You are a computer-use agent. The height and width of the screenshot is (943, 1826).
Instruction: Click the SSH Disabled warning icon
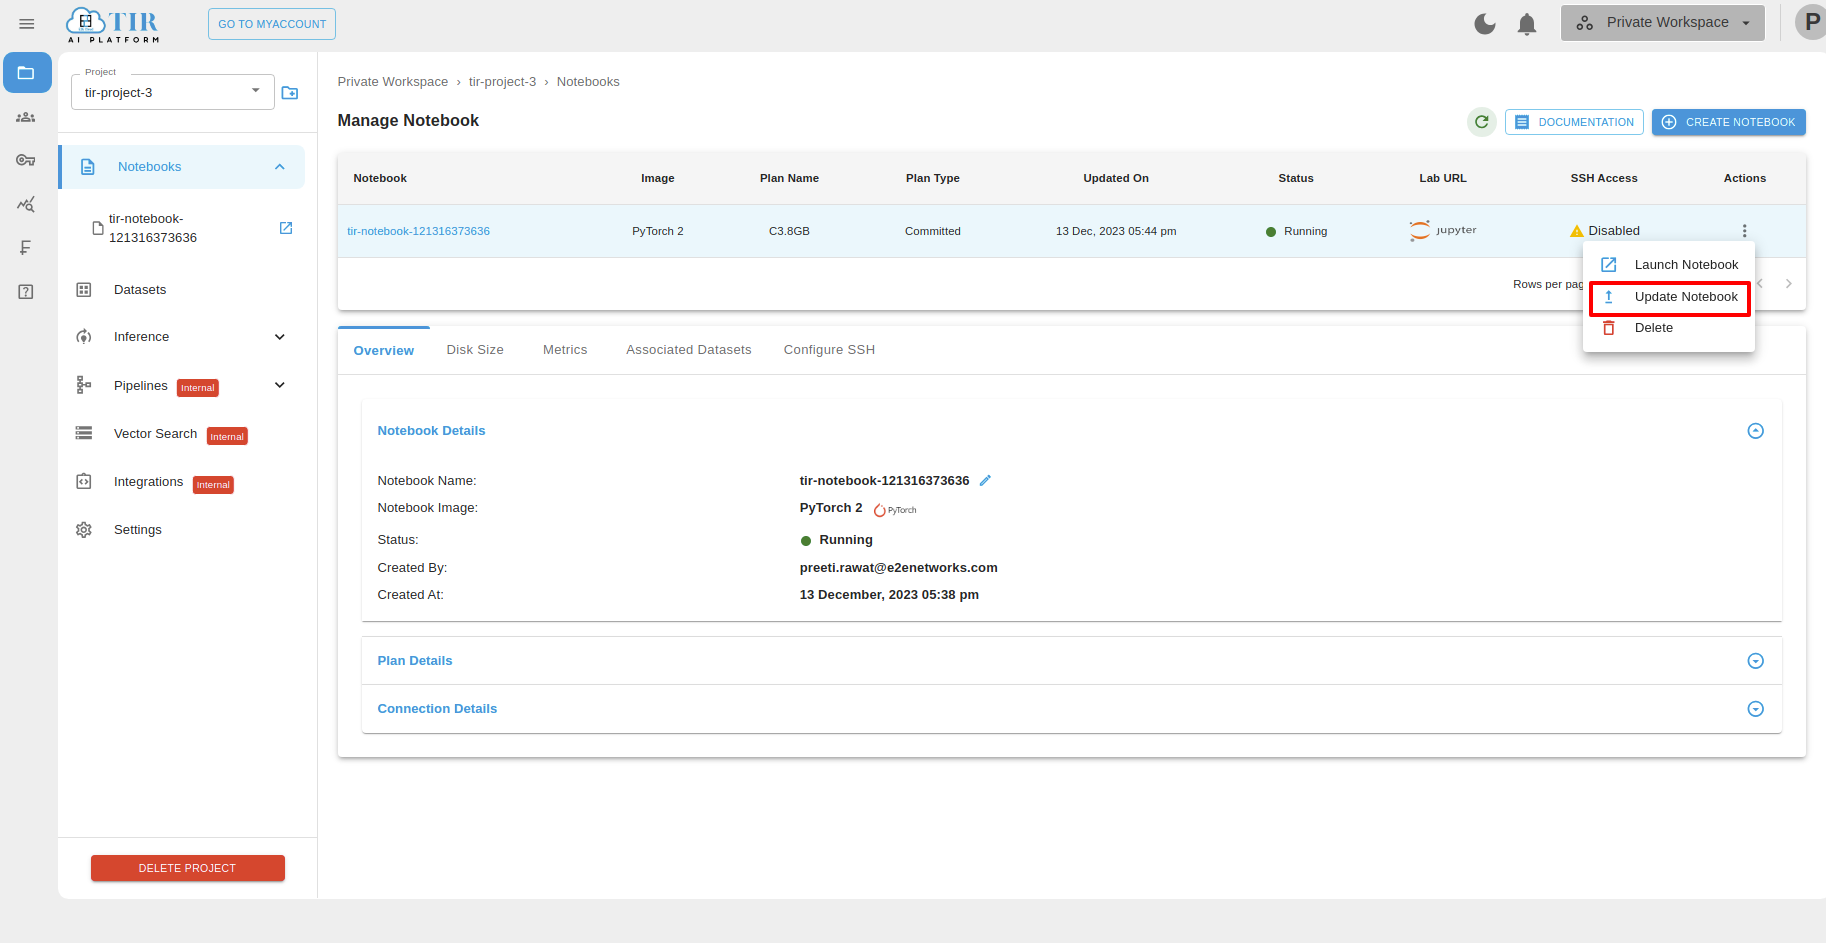coord(1577,231)
